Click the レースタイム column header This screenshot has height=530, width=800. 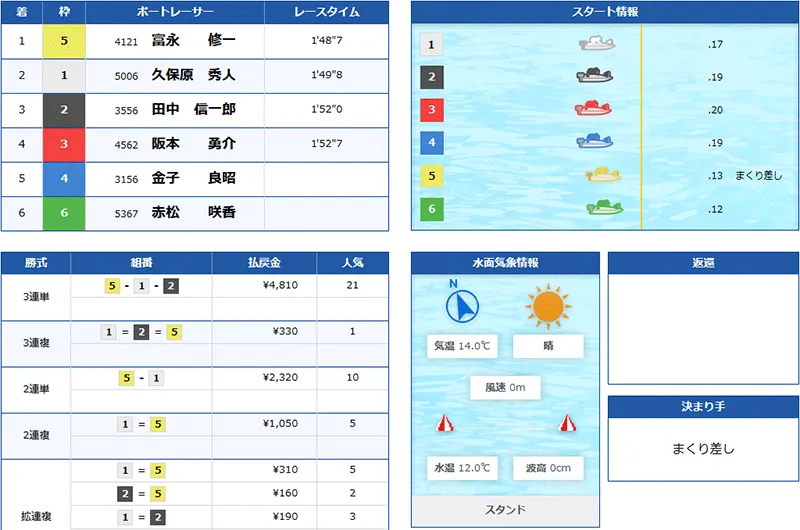point(327,12)
